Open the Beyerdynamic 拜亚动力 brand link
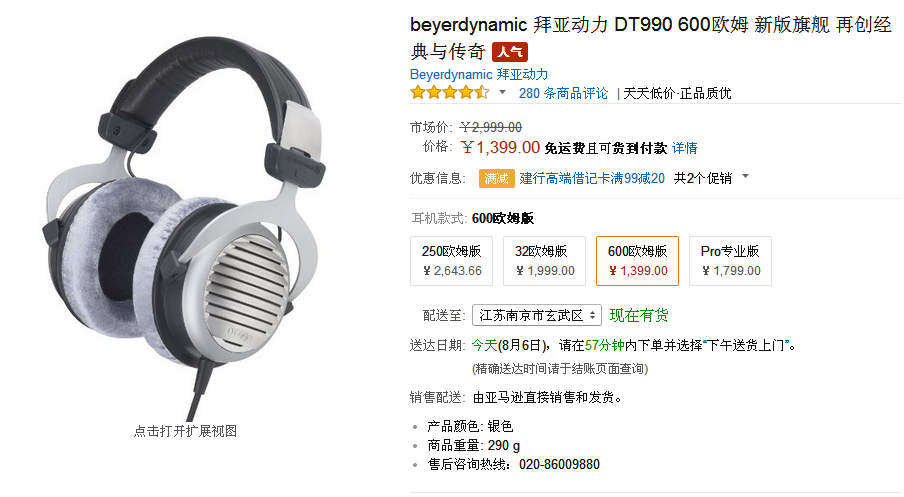This screenshot has width=904, height=497. pyautogui.click(x=479, y=74)
